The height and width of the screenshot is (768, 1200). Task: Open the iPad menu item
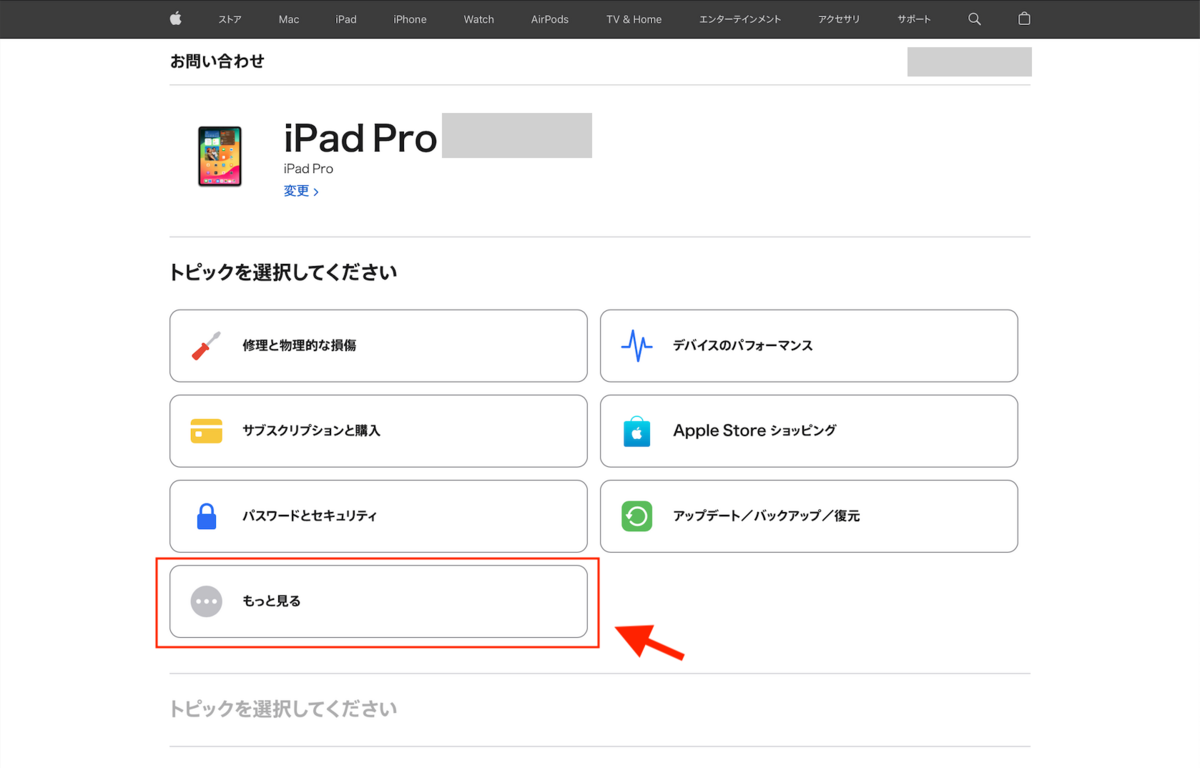tap(346, 19)
